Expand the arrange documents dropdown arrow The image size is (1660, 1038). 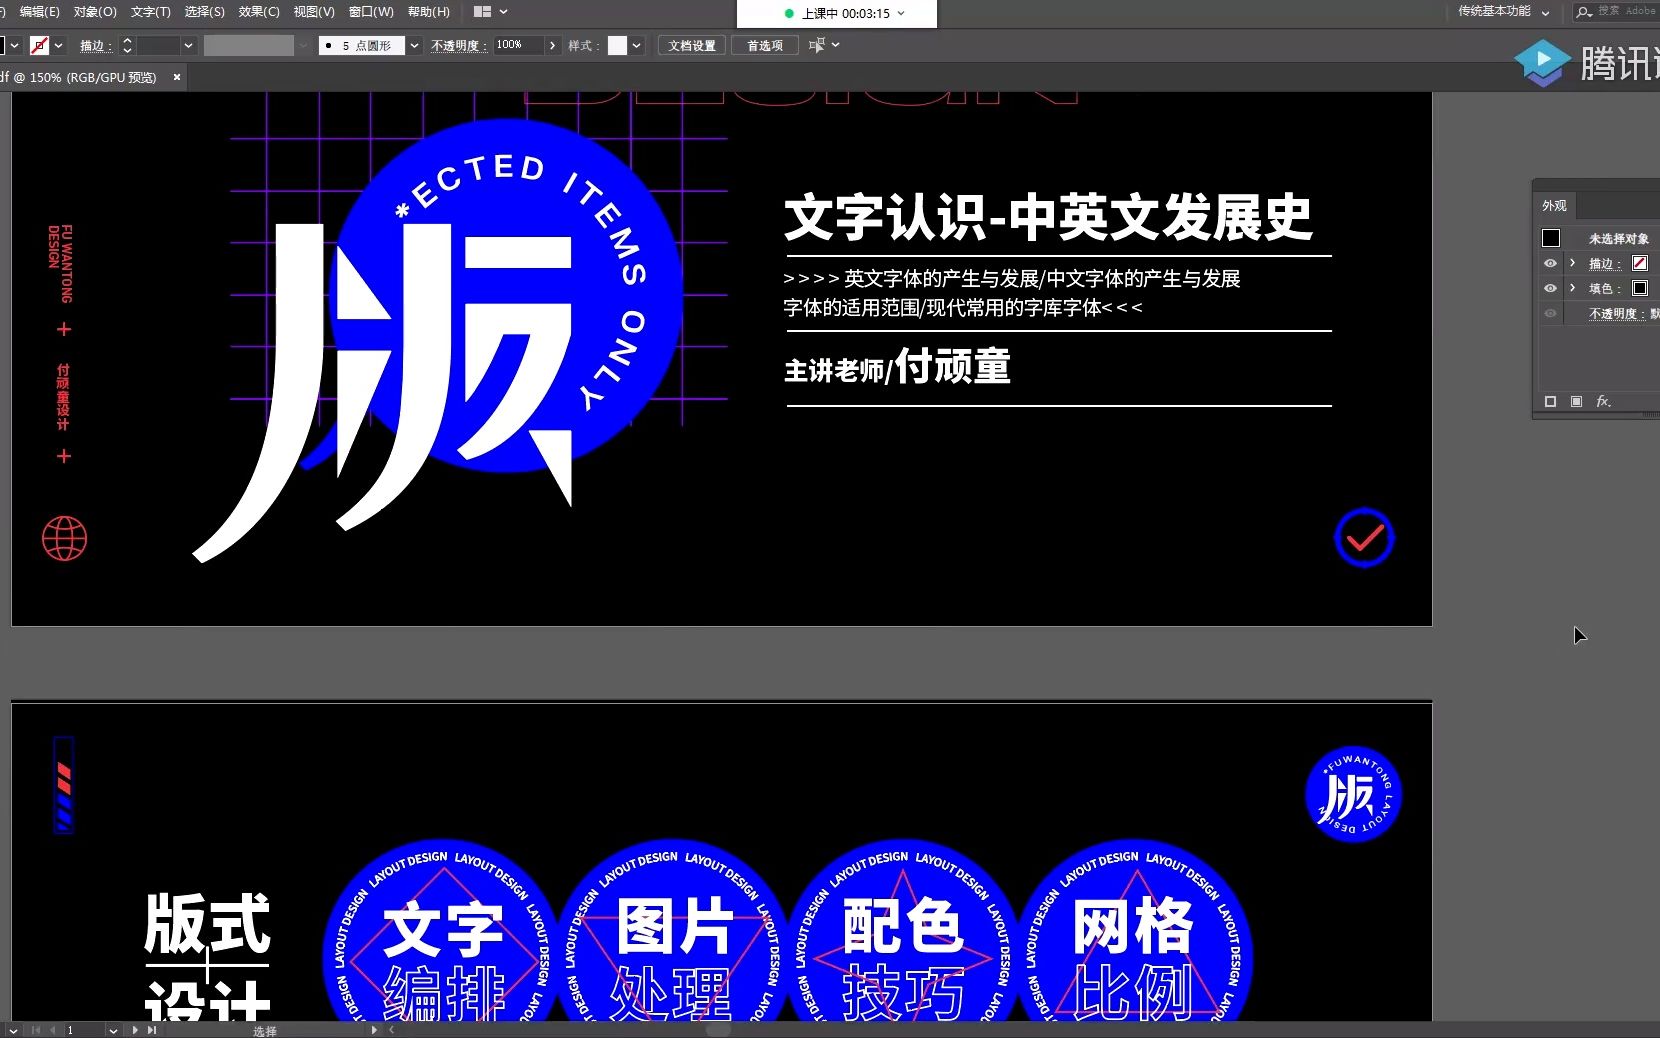(x=503, y=12)
